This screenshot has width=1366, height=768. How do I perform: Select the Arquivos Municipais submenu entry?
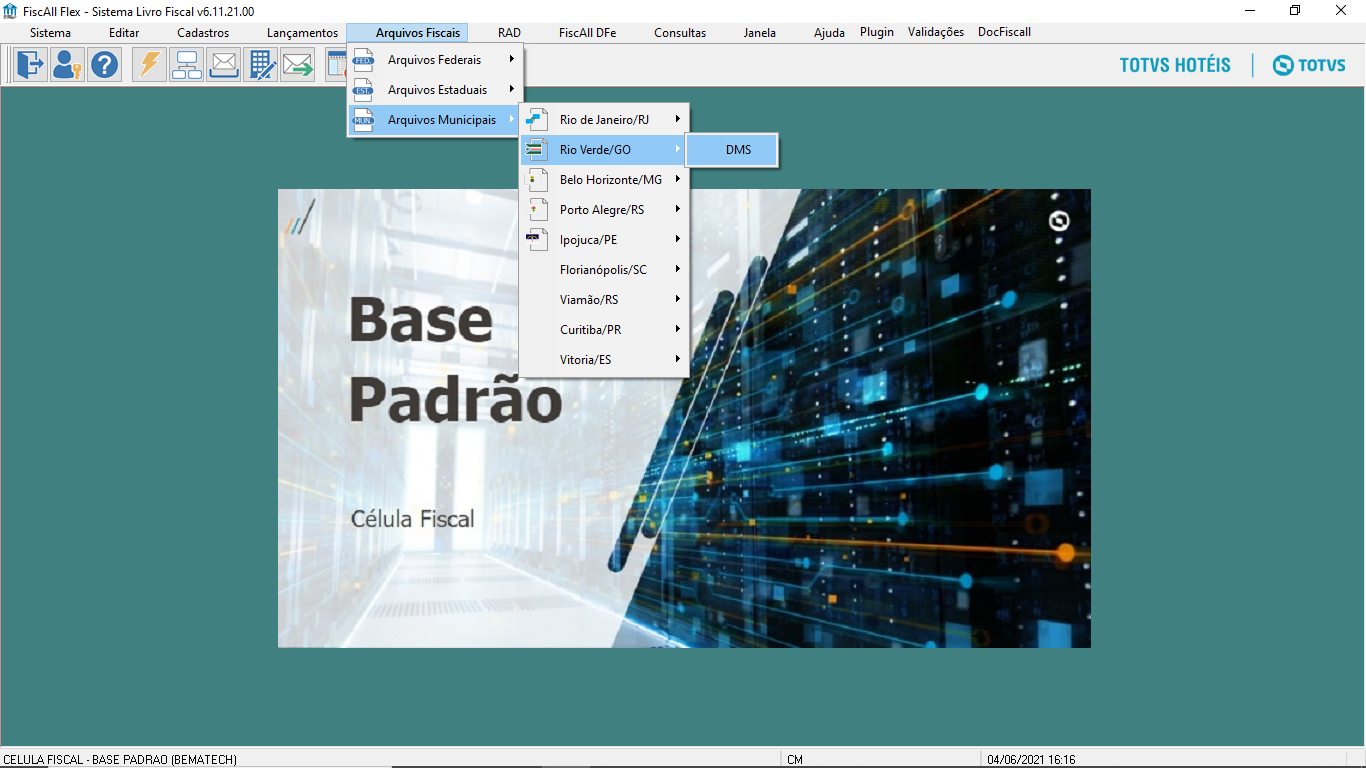pos(434,120)
